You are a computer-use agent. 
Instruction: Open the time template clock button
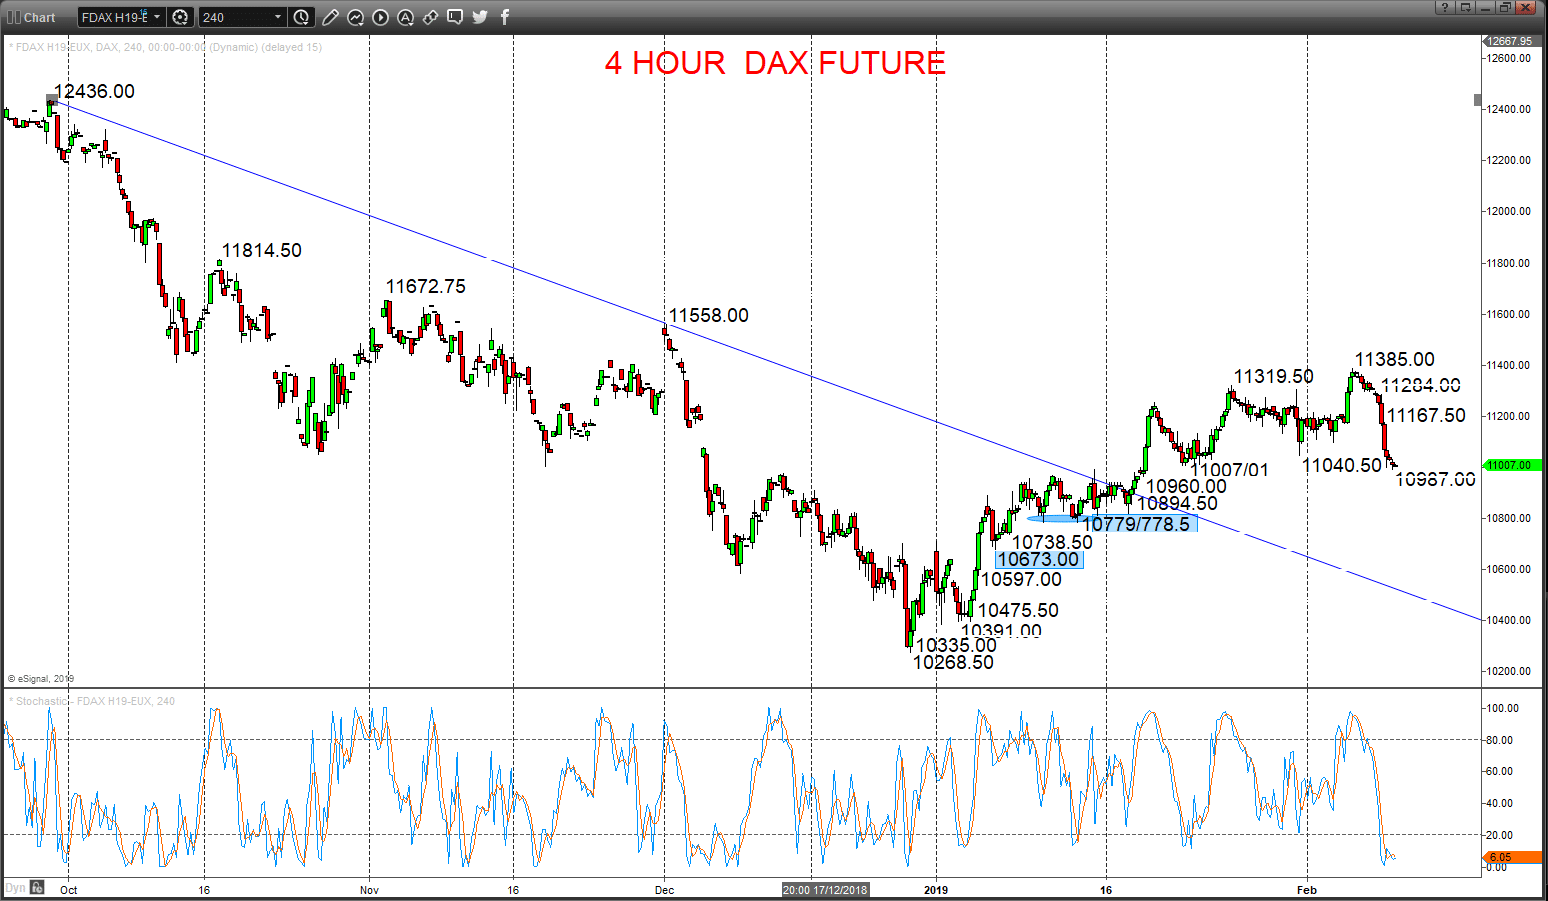click(x=302, y=17)
